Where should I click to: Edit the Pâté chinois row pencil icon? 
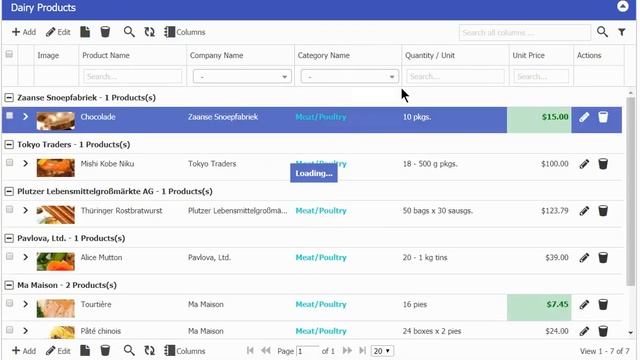(x=584, y=331)
